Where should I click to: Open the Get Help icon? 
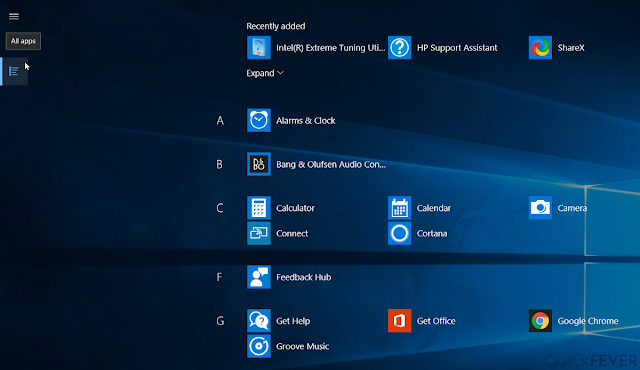pyautogui.click(x=259, y=321)
